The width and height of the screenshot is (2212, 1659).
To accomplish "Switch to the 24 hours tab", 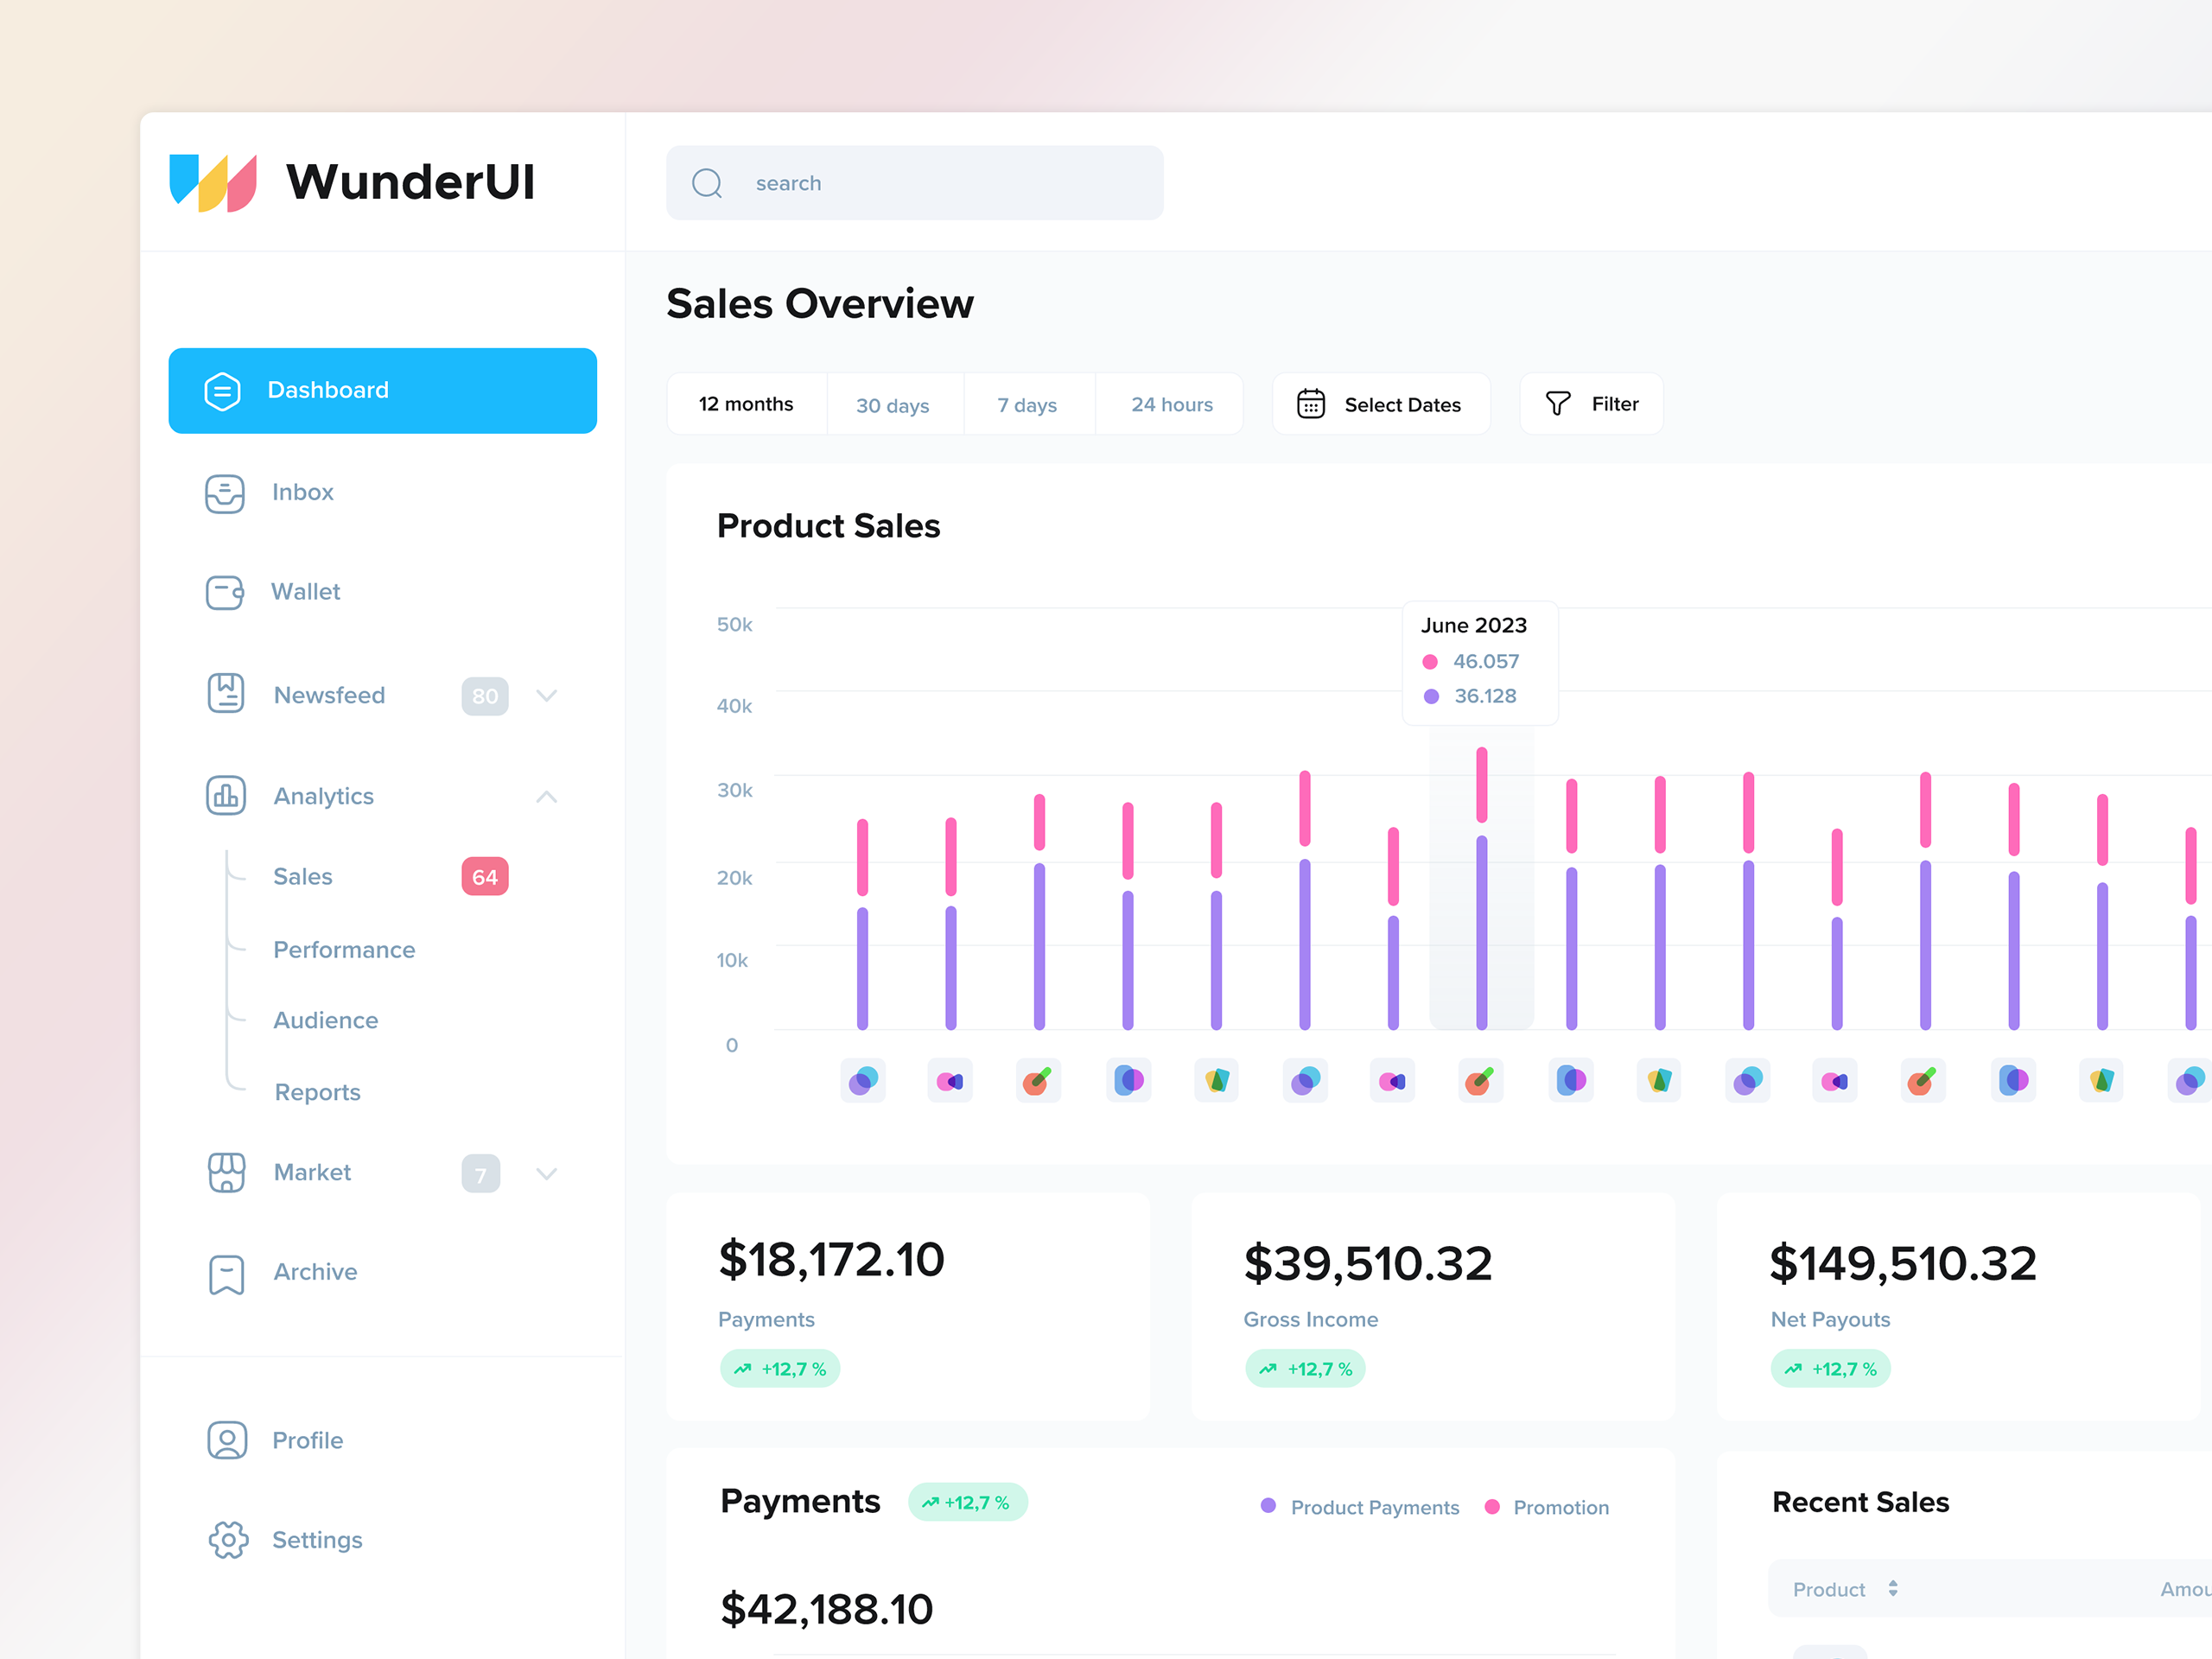I will coord(1171,404).
